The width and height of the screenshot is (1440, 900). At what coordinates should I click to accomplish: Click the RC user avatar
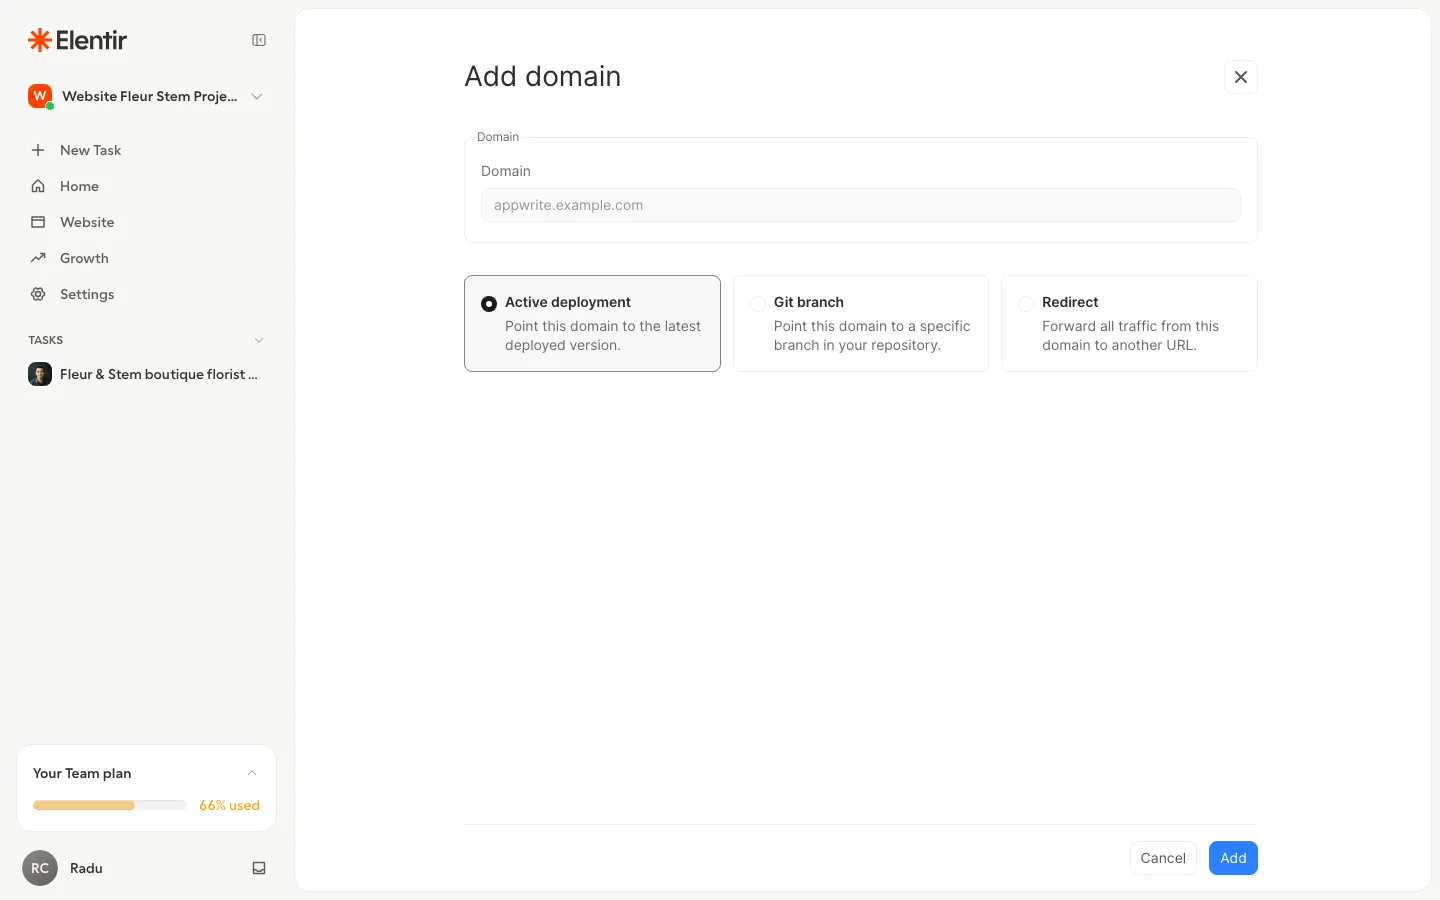pos(40,868)
